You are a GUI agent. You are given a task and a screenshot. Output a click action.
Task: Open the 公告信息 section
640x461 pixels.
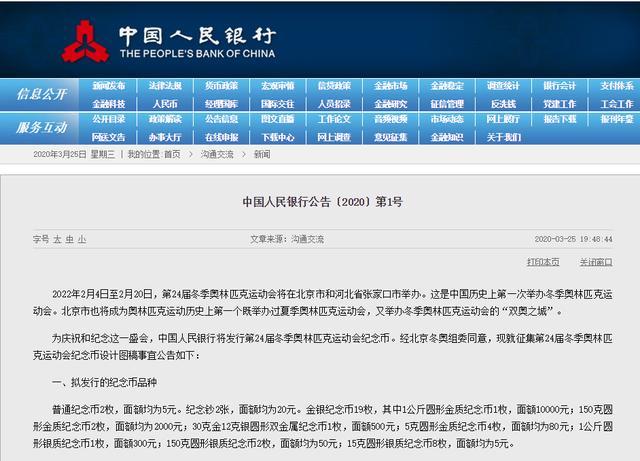click(221, 119)
